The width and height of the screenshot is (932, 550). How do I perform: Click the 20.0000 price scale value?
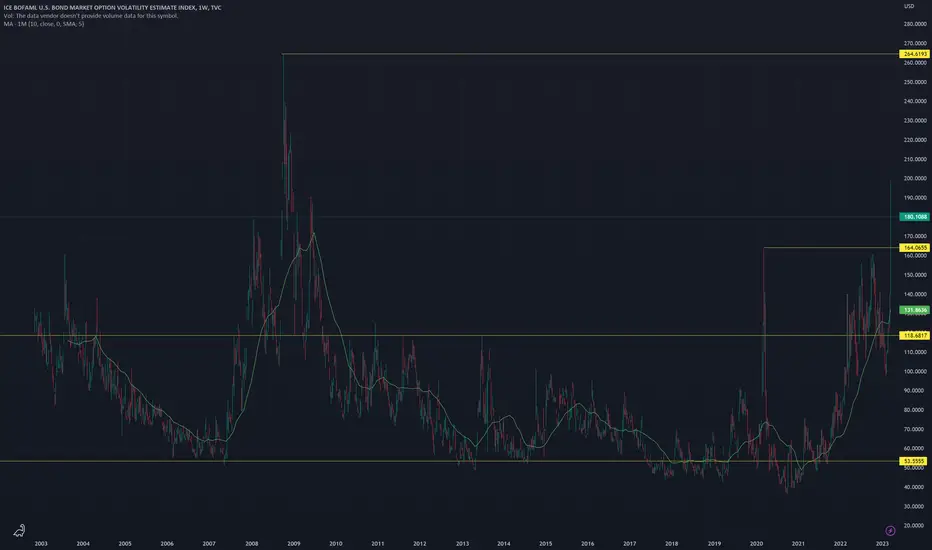915,526
